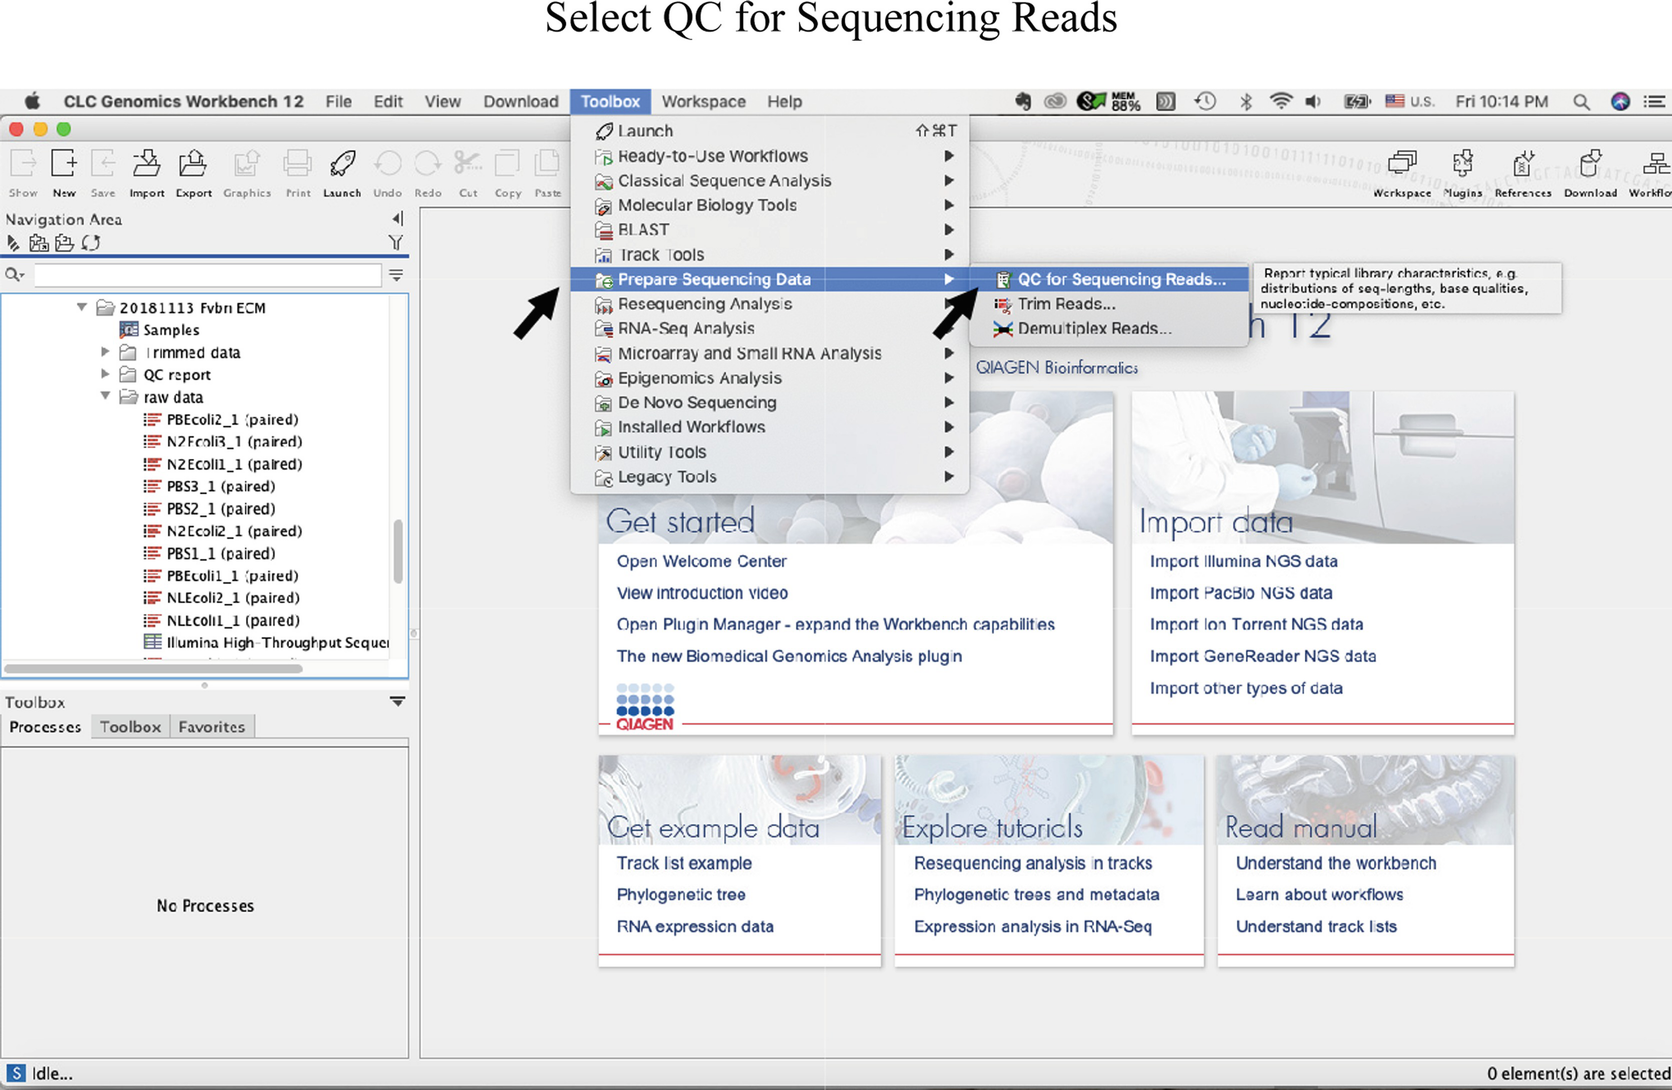Open RNA-Seq Analysis in Toolbox menu

click(769, 328)
